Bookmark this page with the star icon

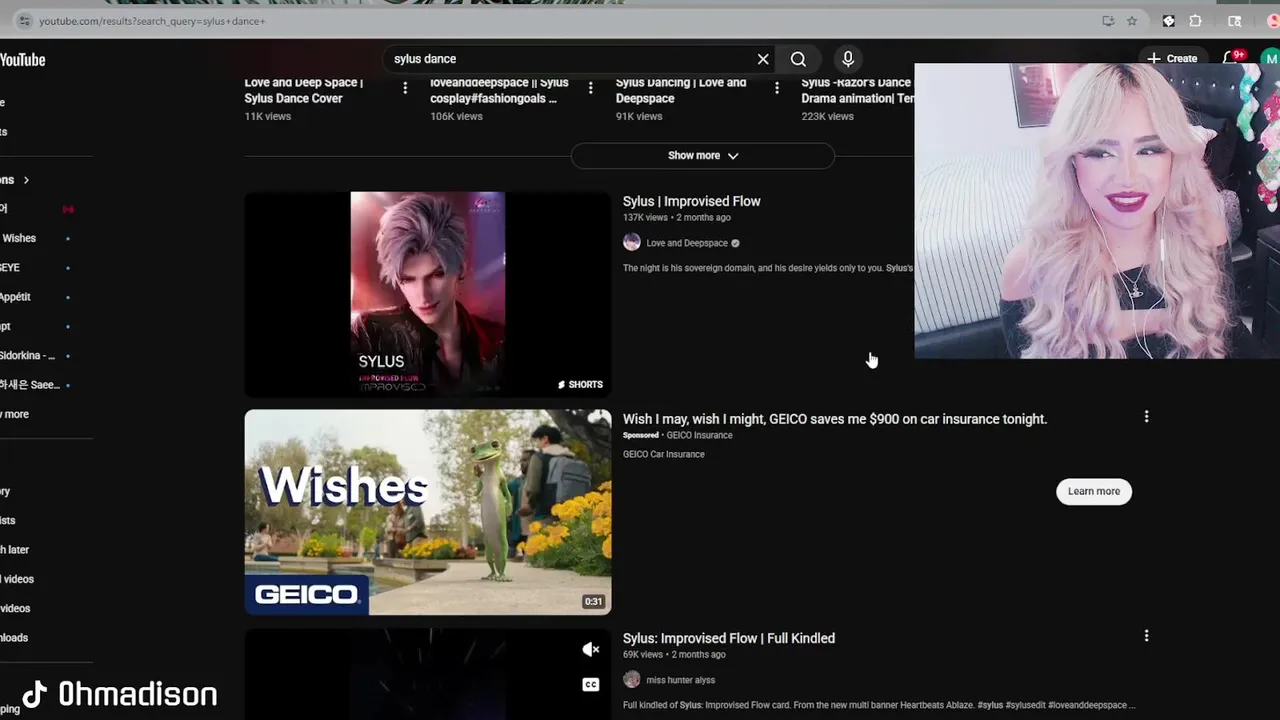[x=1132, y=21]
